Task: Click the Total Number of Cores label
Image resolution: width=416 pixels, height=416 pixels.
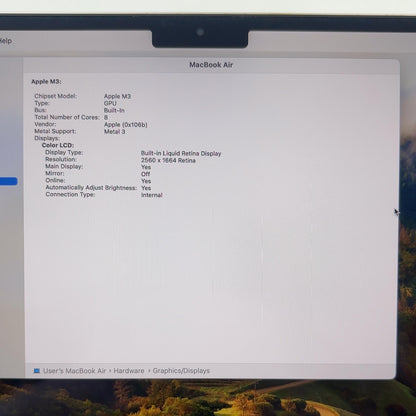Action: [67, 117]
